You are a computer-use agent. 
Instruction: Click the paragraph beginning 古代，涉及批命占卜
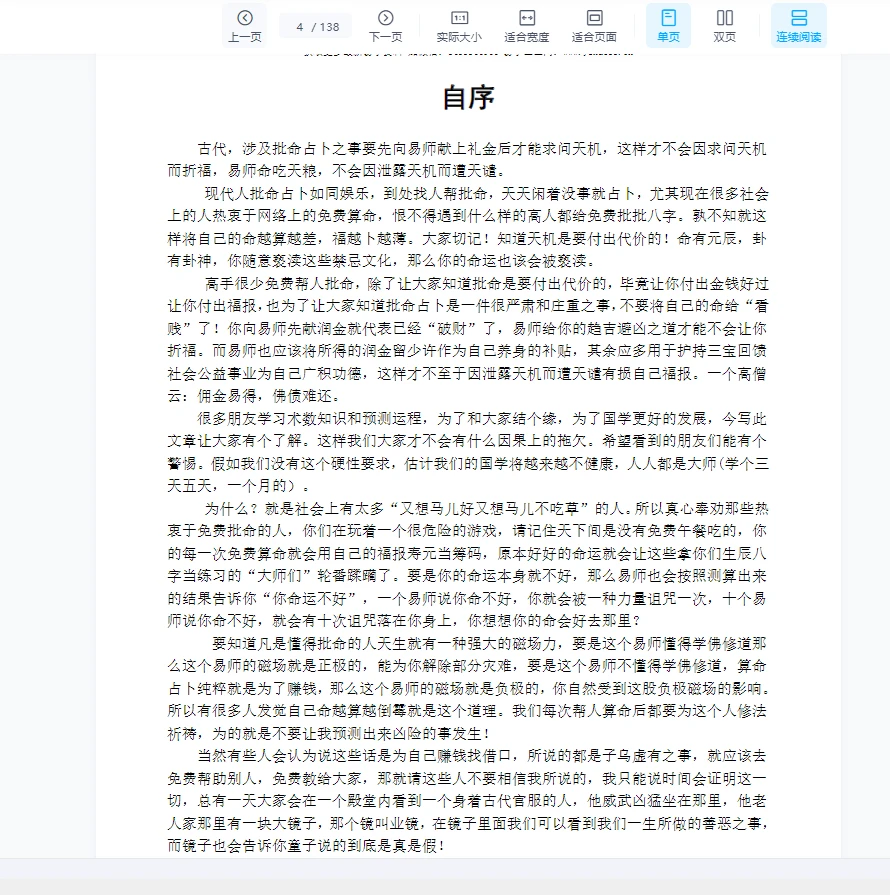[467, 160]
